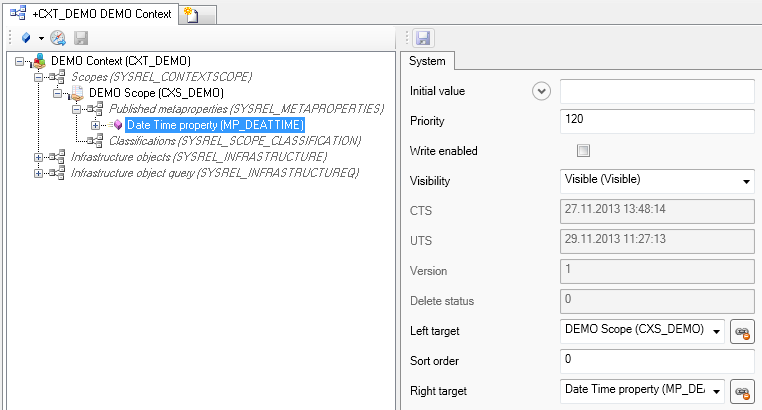Click the round chevron beside Initial value
The image size is (762, 410).
[542, 91]
